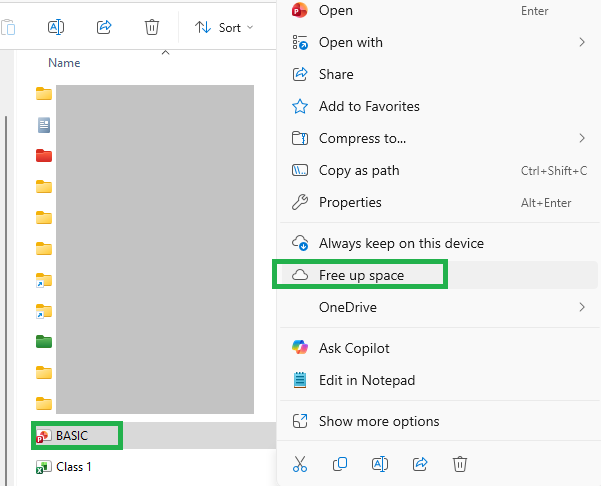Click the Delete icon in context menu bottom row
Screen dimensions: 601x486
click(460, 464)
